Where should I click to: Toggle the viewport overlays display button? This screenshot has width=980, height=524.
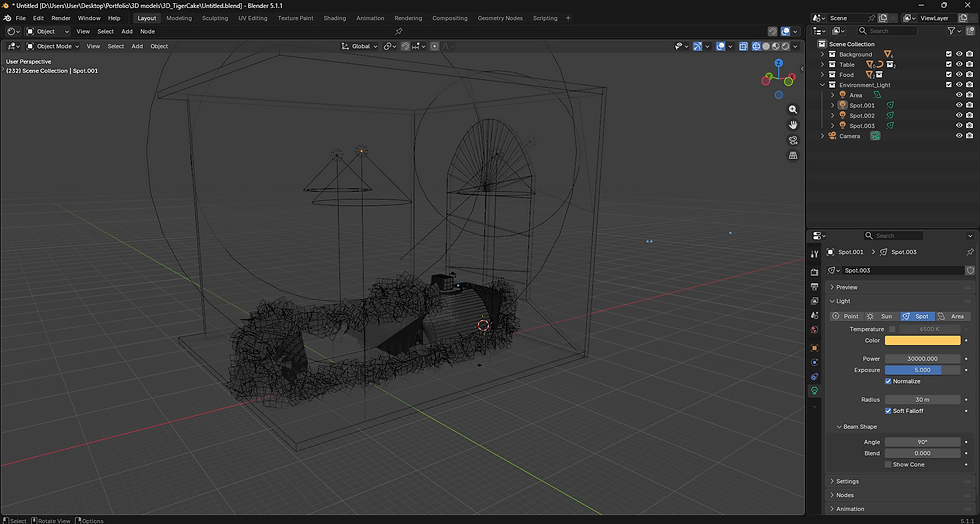(721, 46)
